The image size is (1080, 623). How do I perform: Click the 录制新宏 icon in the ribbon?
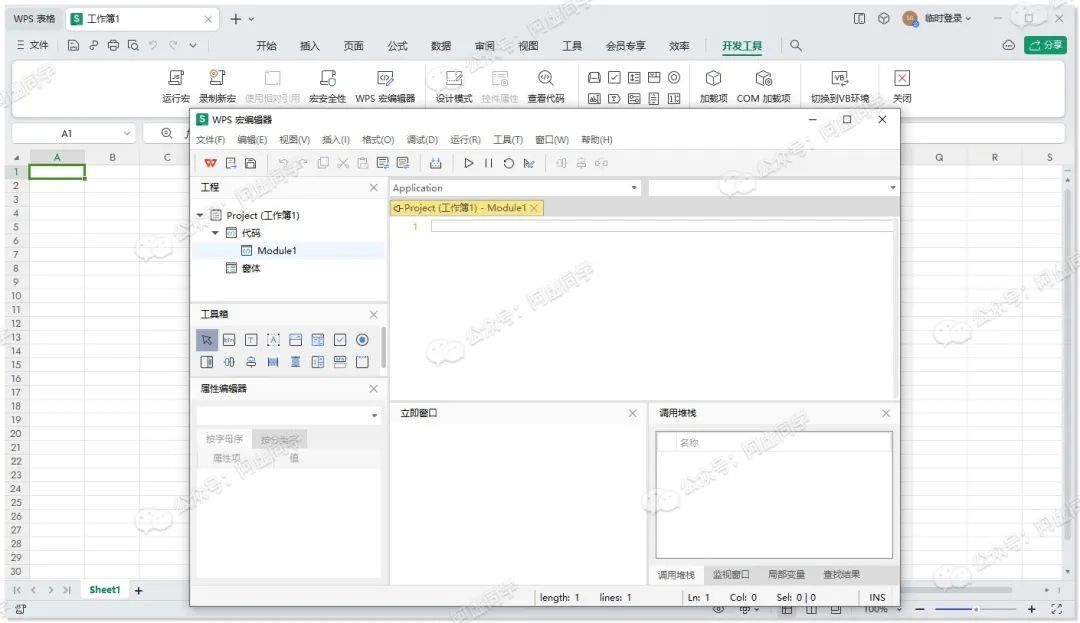217,85
